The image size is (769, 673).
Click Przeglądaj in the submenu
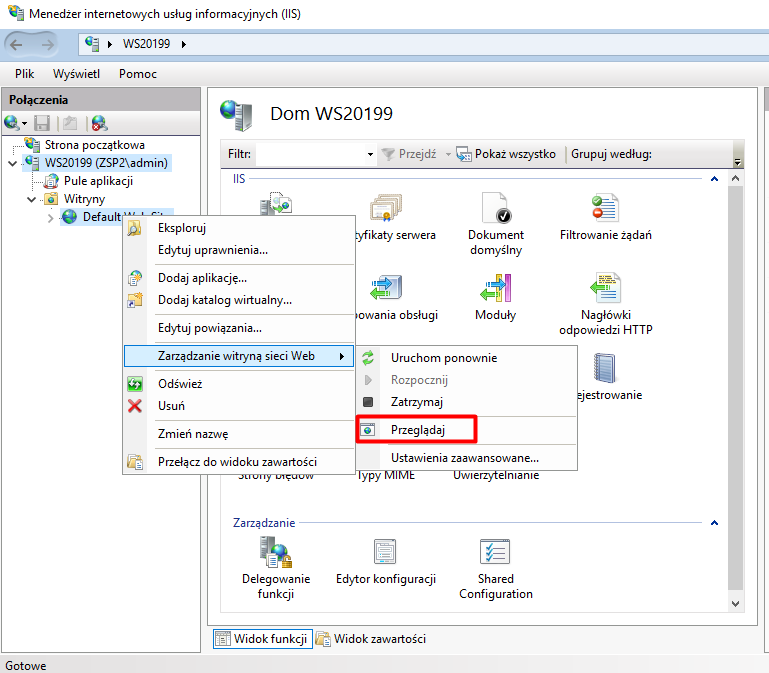(x=418, y=429)
